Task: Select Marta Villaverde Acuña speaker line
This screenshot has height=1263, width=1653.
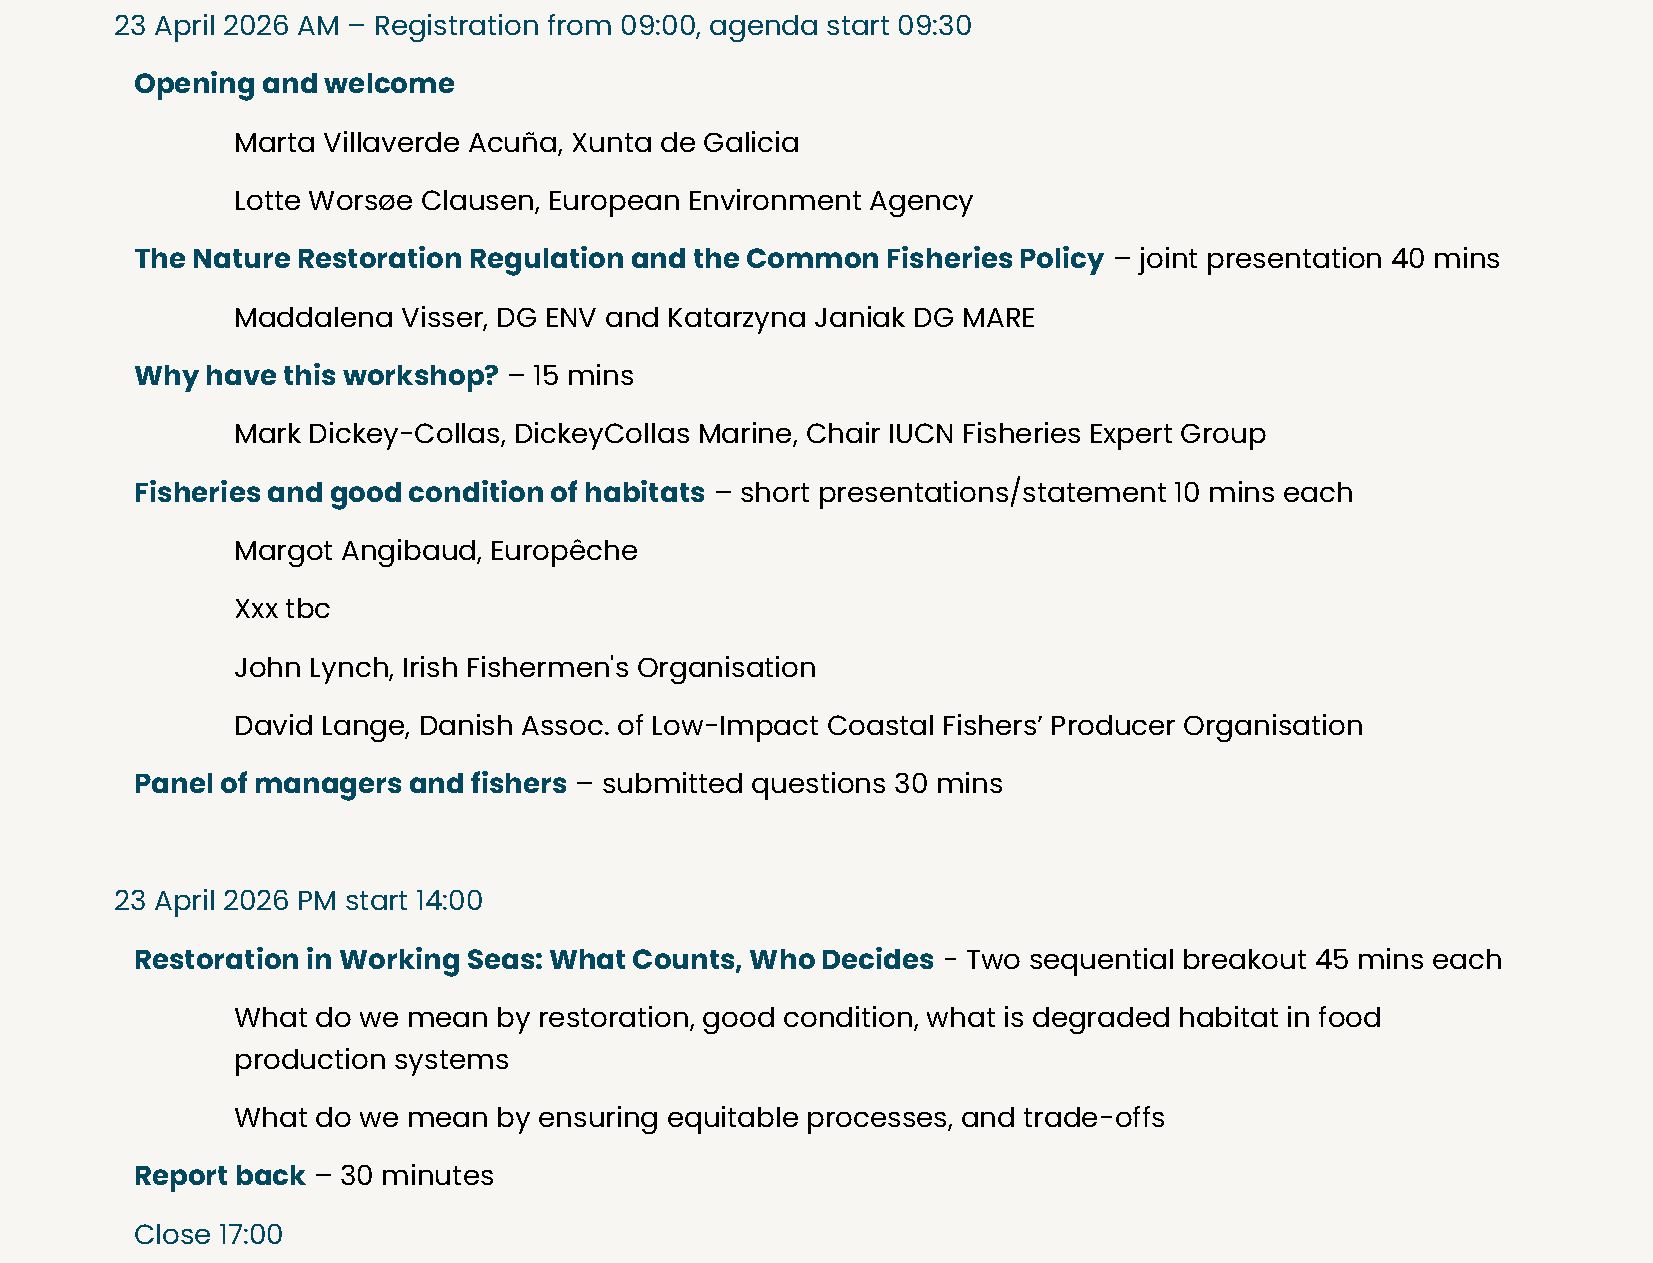Action: [x=516, y=143]
